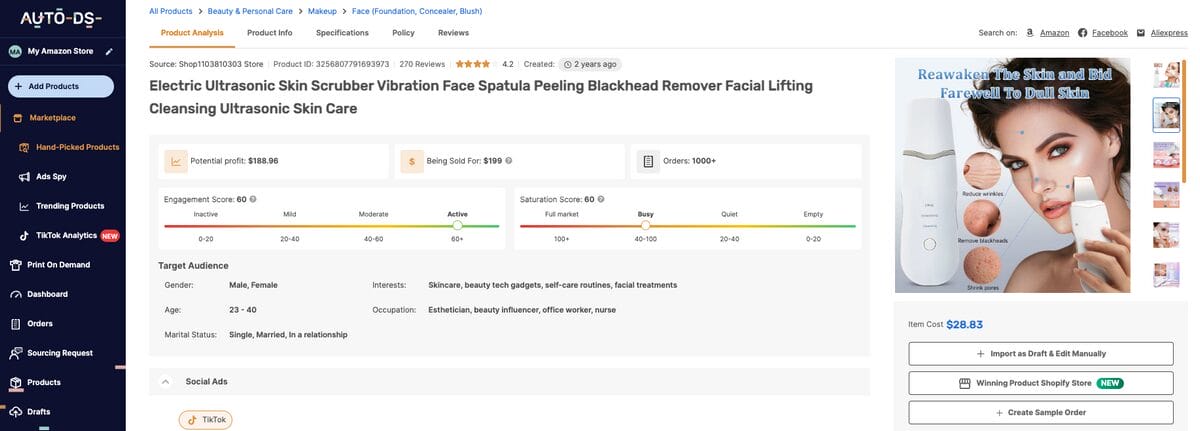Switch to the Specifications tab

click(342, 33)
